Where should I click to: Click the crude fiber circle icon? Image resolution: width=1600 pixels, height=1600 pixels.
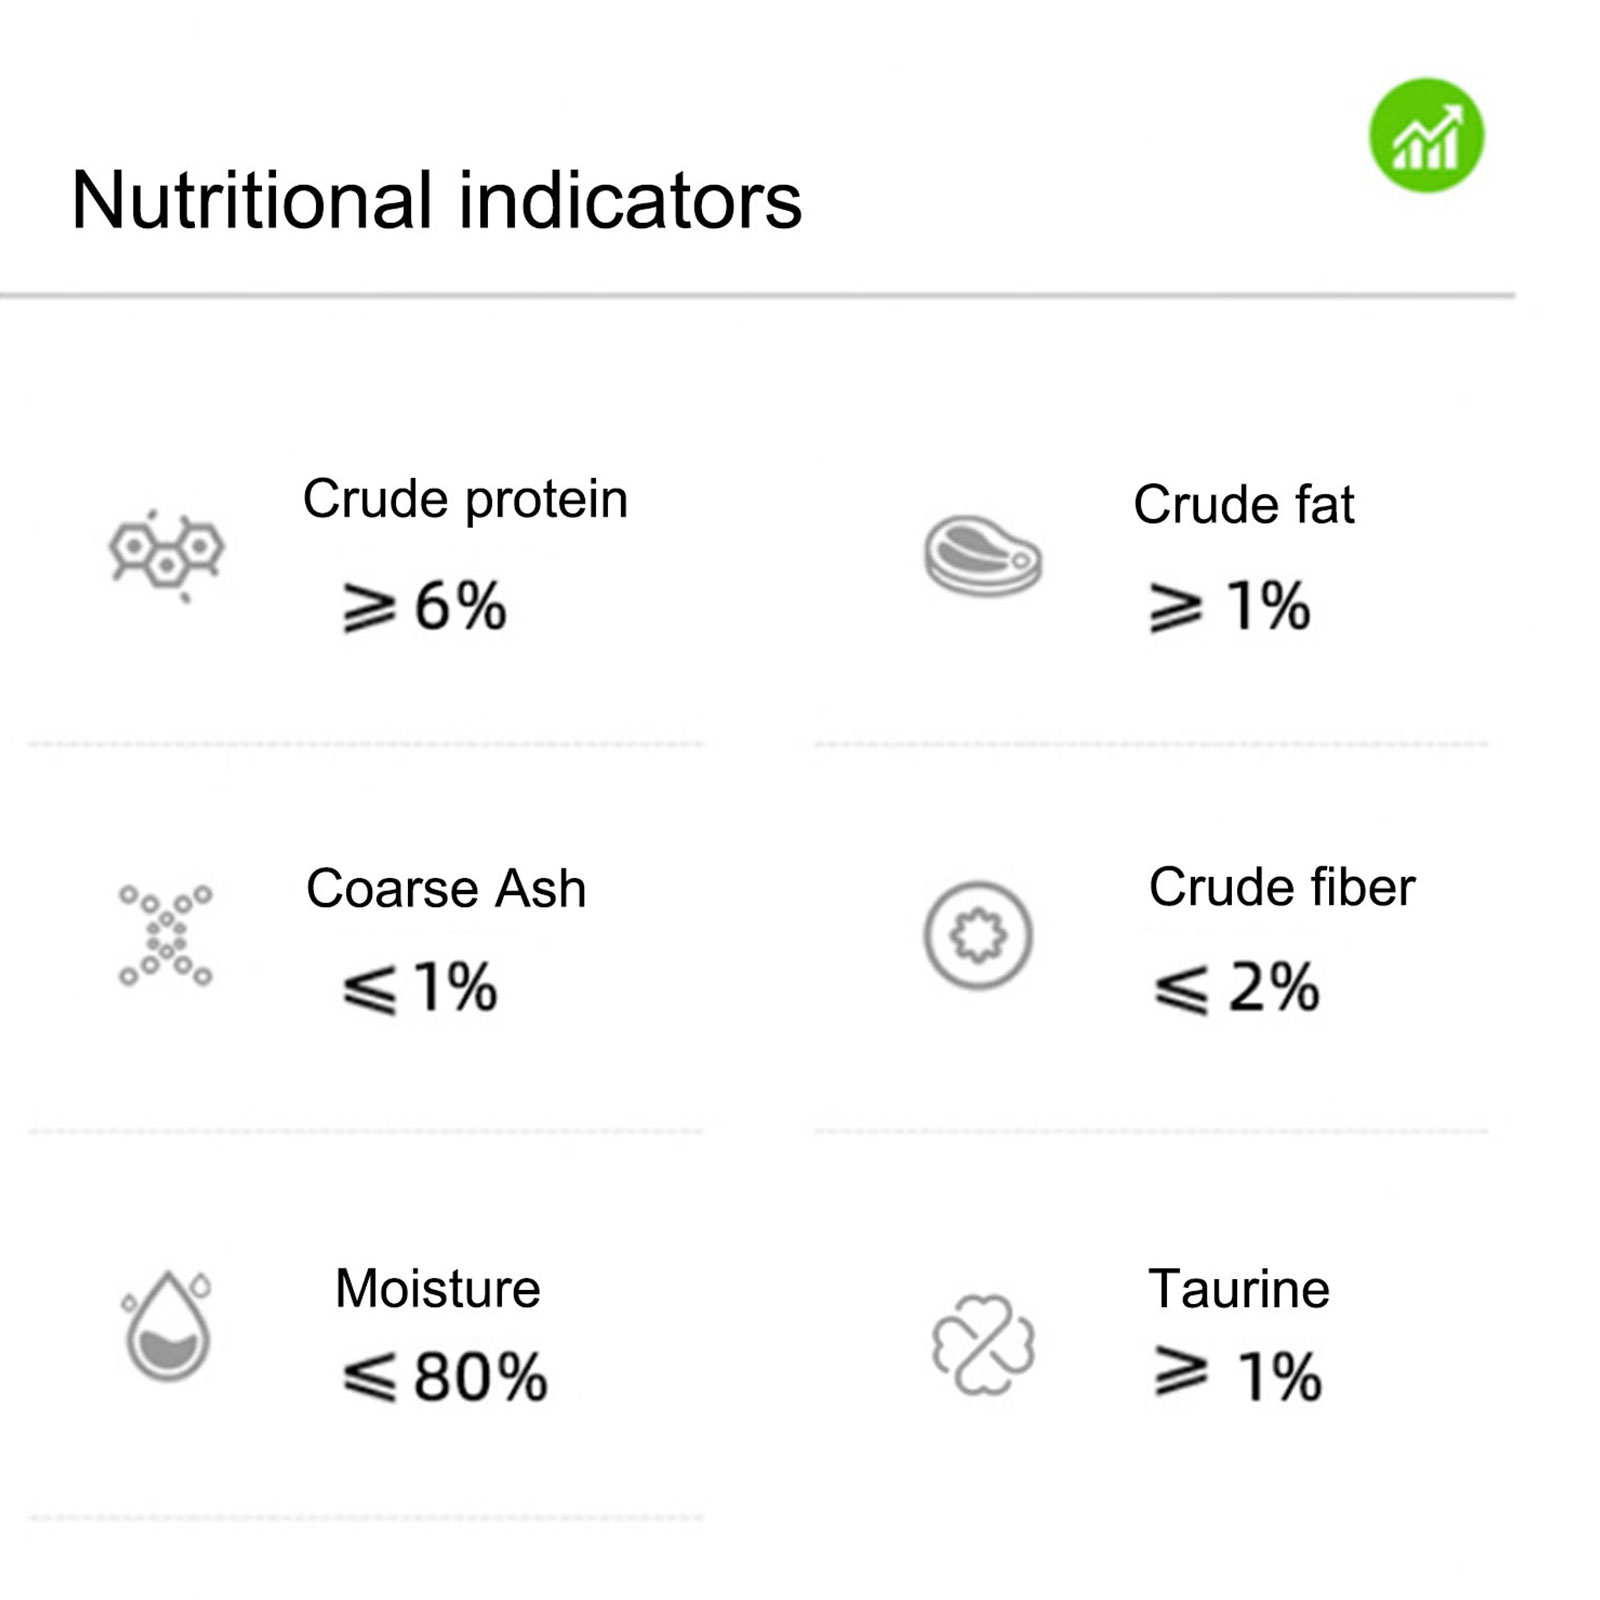[x=978, y=936]
